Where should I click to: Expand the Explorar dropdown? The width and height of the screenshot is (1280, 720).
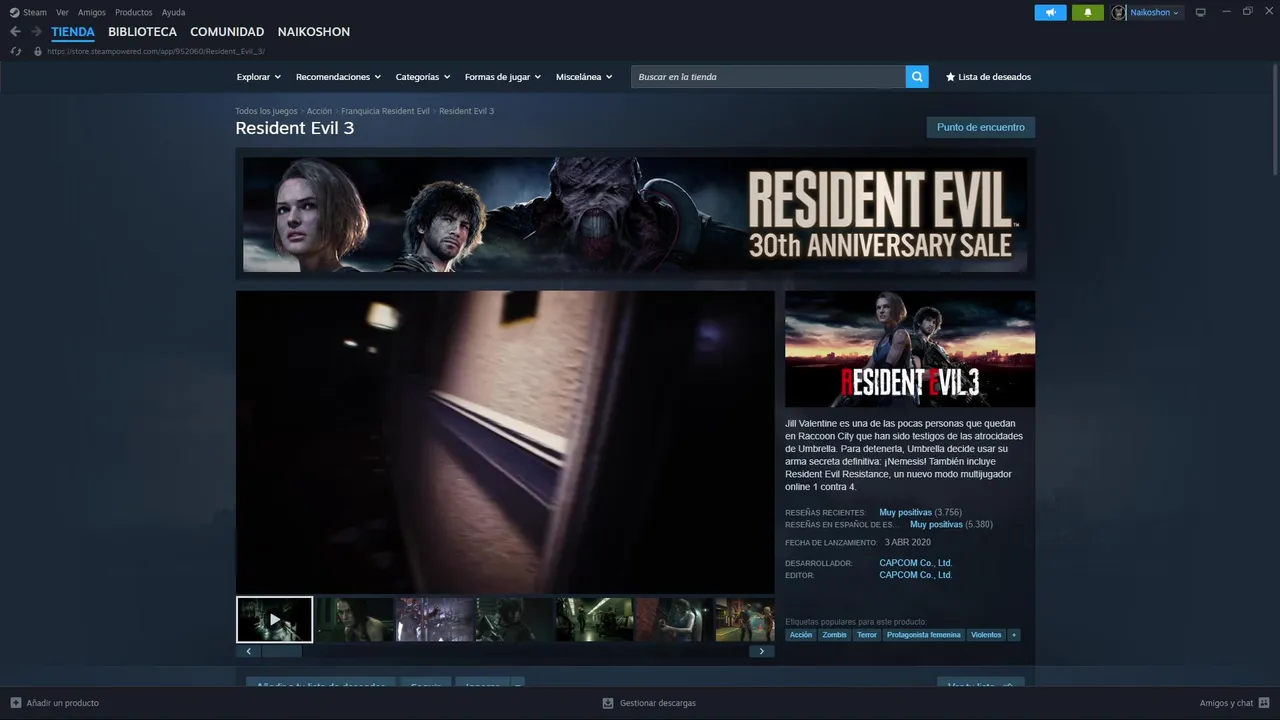coord(259,77)
